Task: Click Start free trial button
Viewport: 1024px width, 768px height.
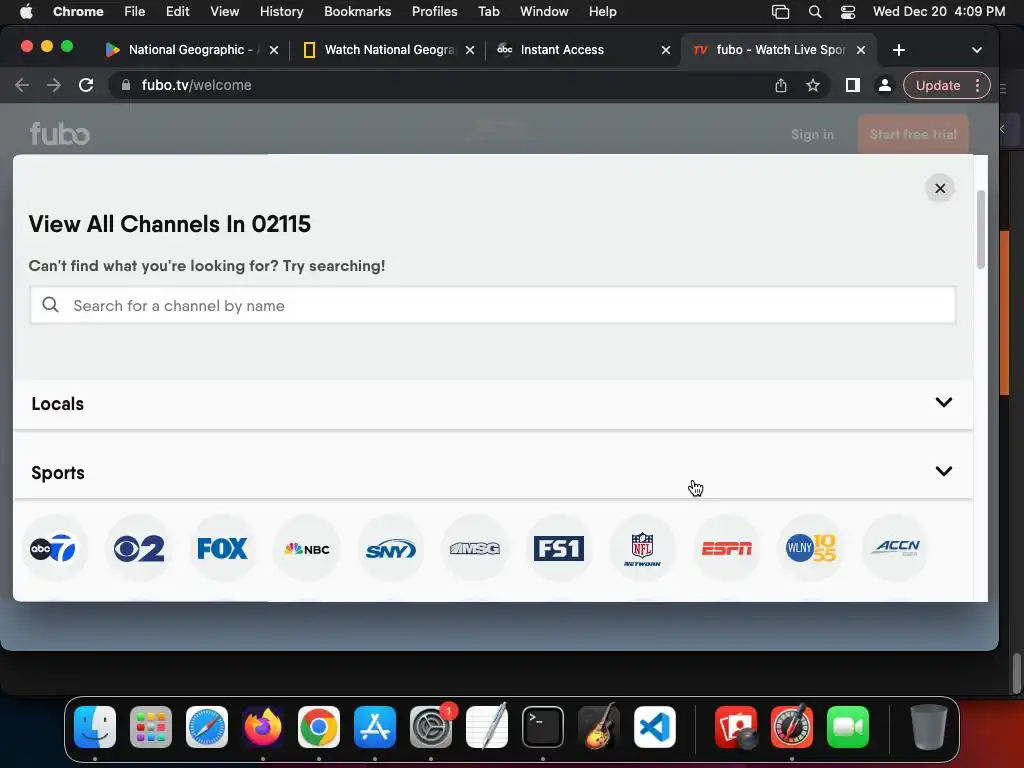Action: 913,134
